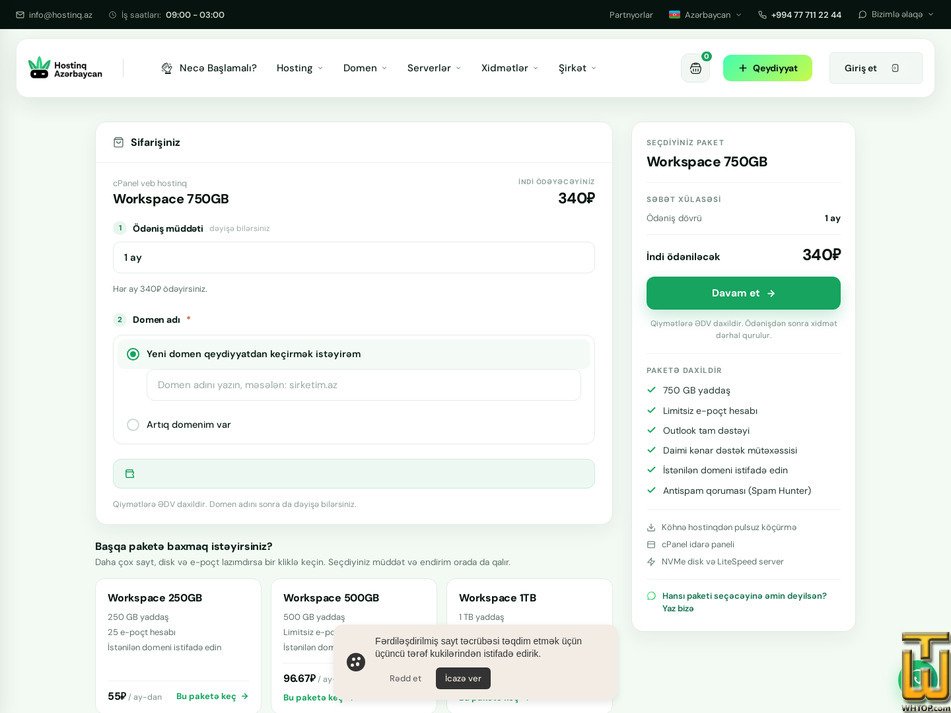Viewport: 951px width, 713px height.
Task: Select the Artıq domenim var radio option
Action: coord(133,425)
